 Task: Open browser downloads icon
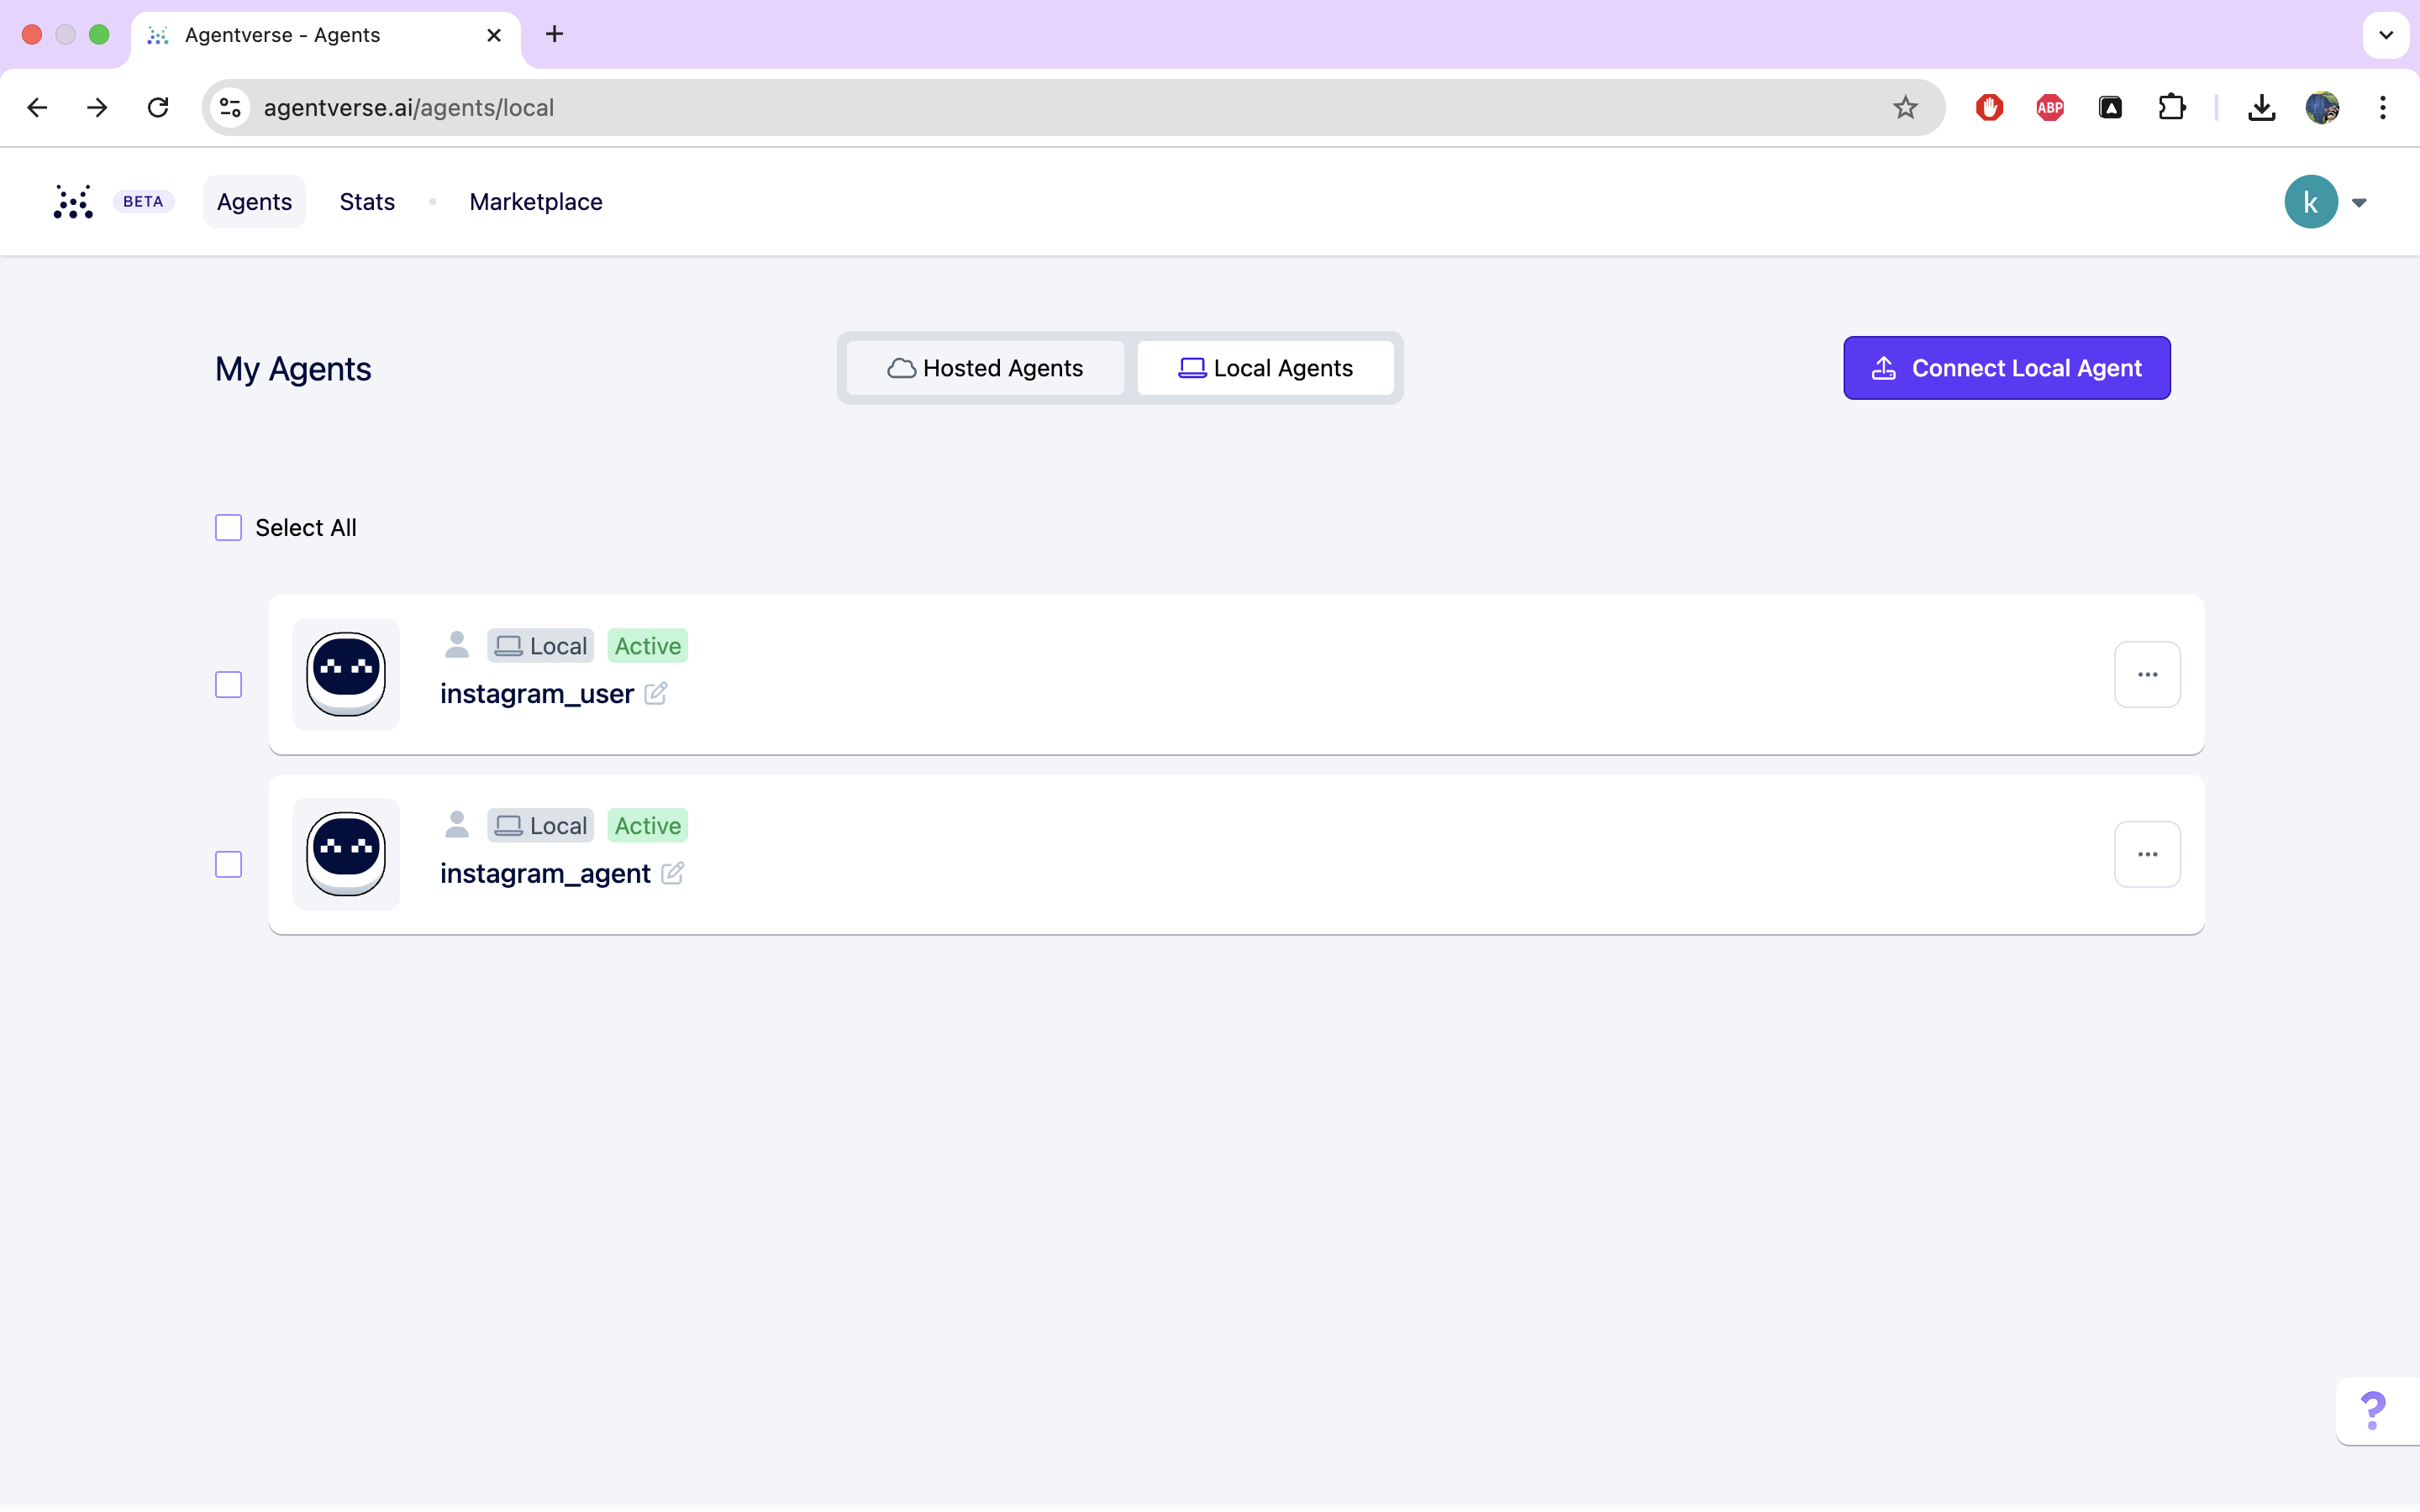2261,108
